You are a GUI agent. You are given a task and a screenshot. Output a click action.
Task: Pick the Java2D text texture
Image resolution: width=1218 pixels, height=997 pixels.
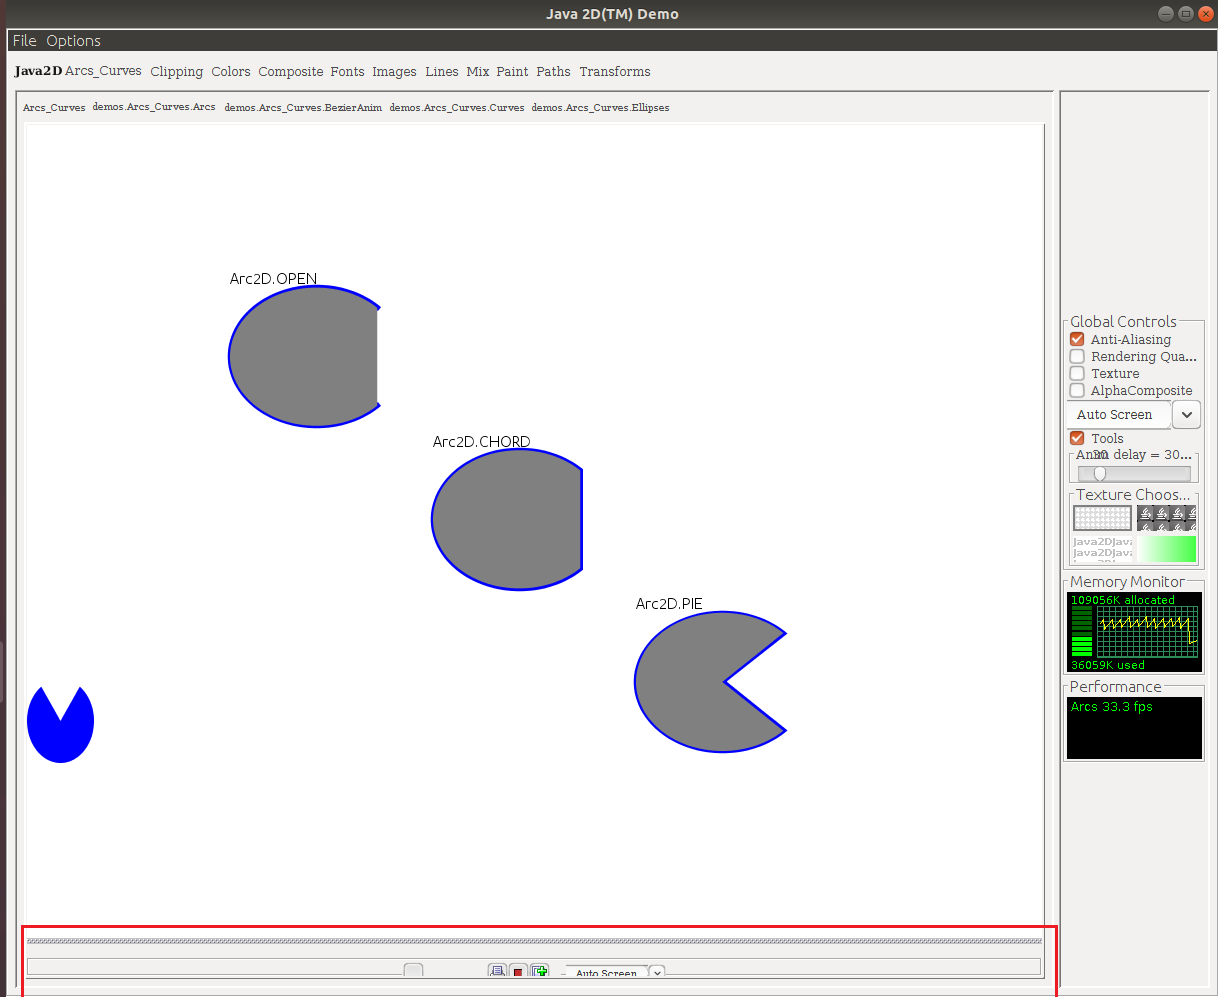coord(1102,548)
